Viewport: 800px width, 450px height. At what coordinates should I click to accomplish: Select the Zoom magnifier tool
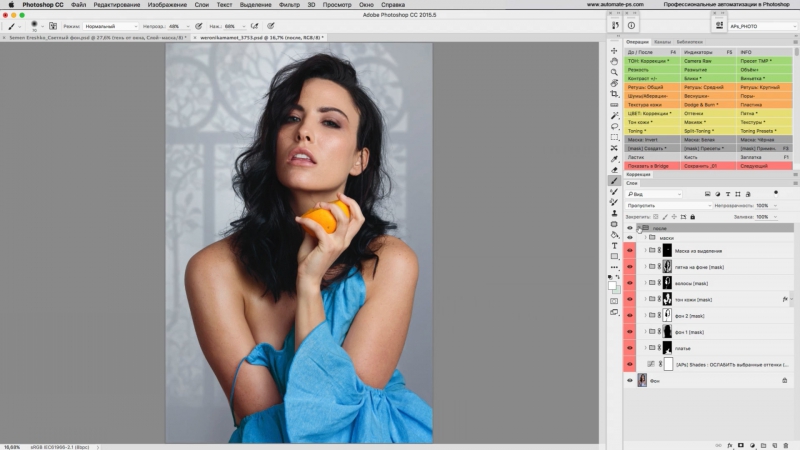pos(614,72)
